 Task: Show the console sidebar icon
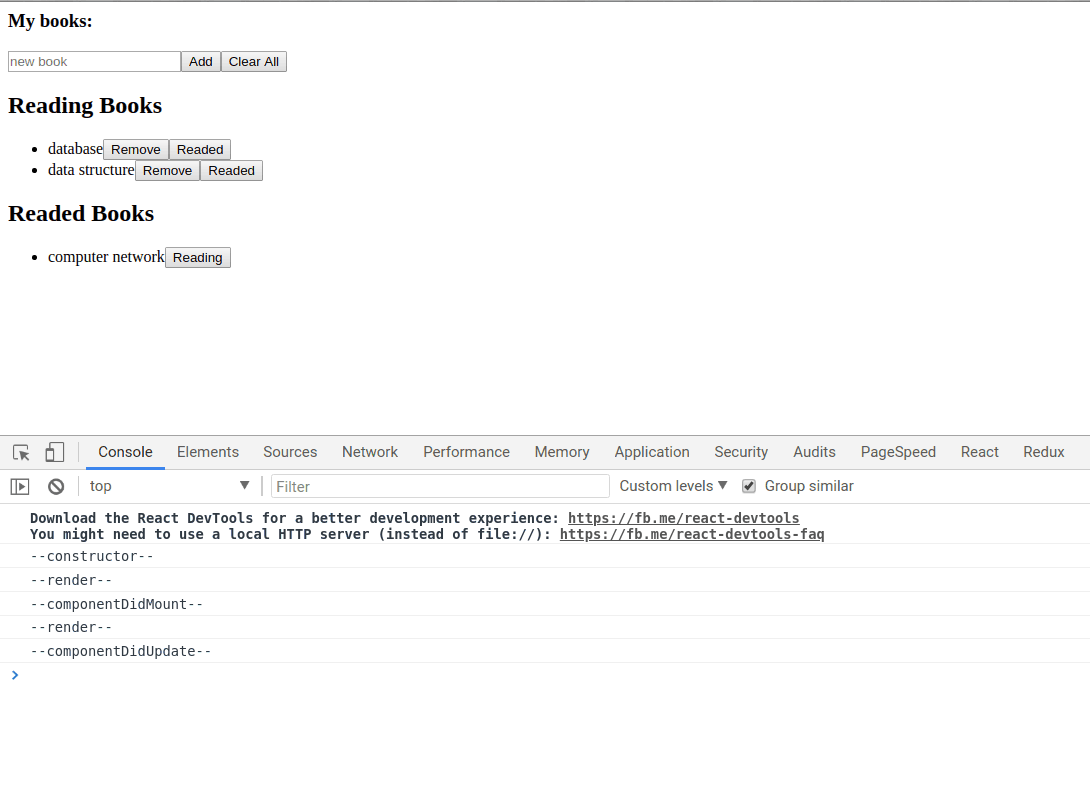tap(20, 487)
